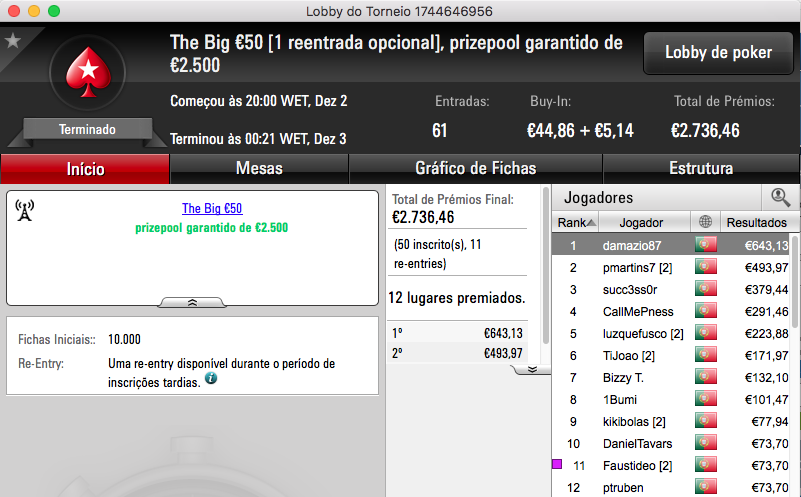Click kikibolas's Portugal flag
Image resolution: width=801 pixels, height=497 pixels.
(705, 421)
